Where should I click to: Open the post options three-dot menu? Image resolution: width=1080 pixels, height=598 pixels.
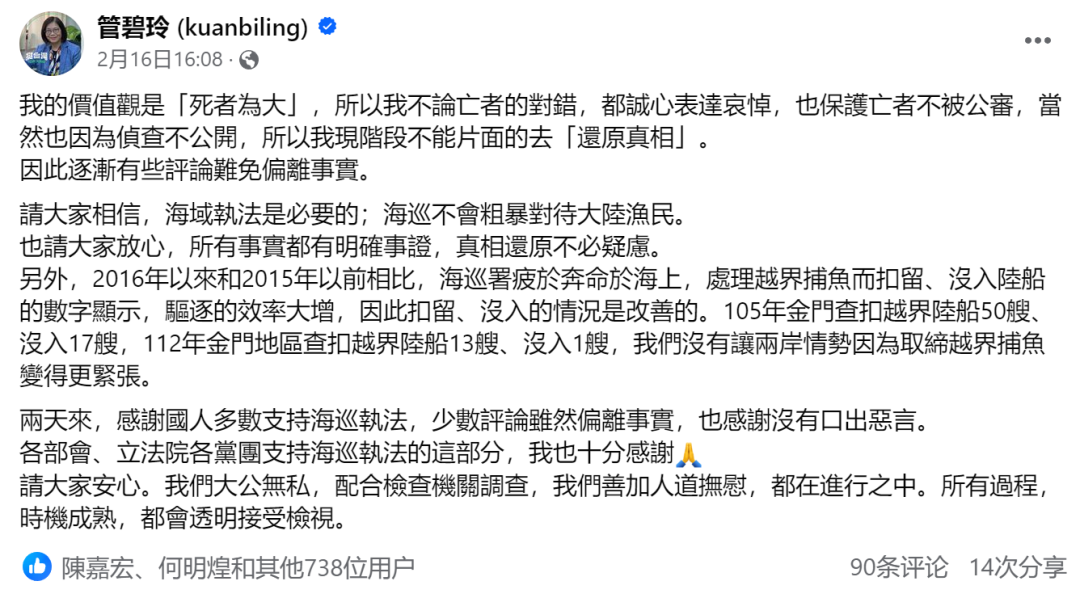click(x=1037, y=39)
